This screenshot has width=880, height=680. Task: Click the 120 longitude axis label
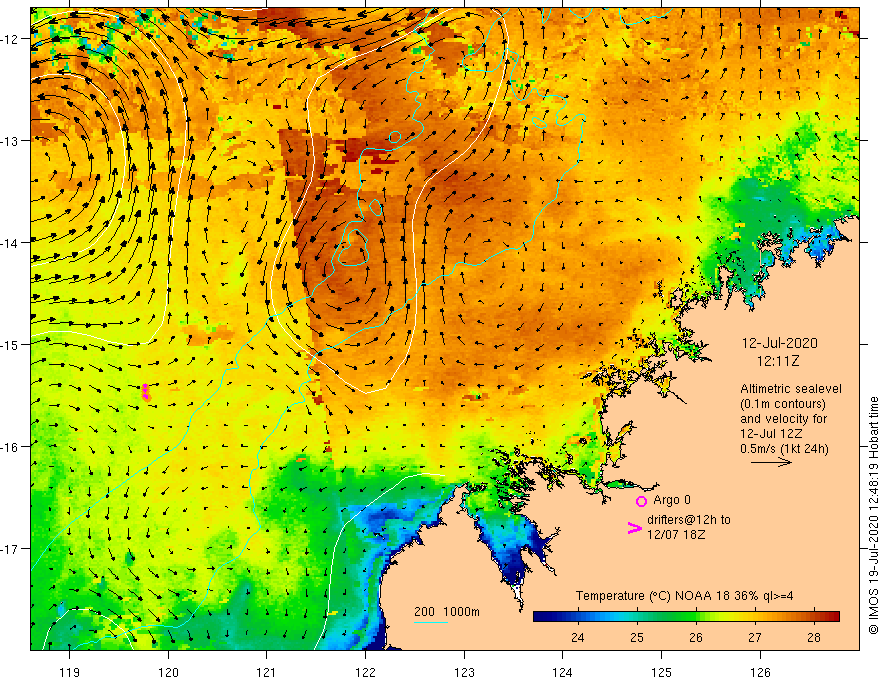point(168,672)
